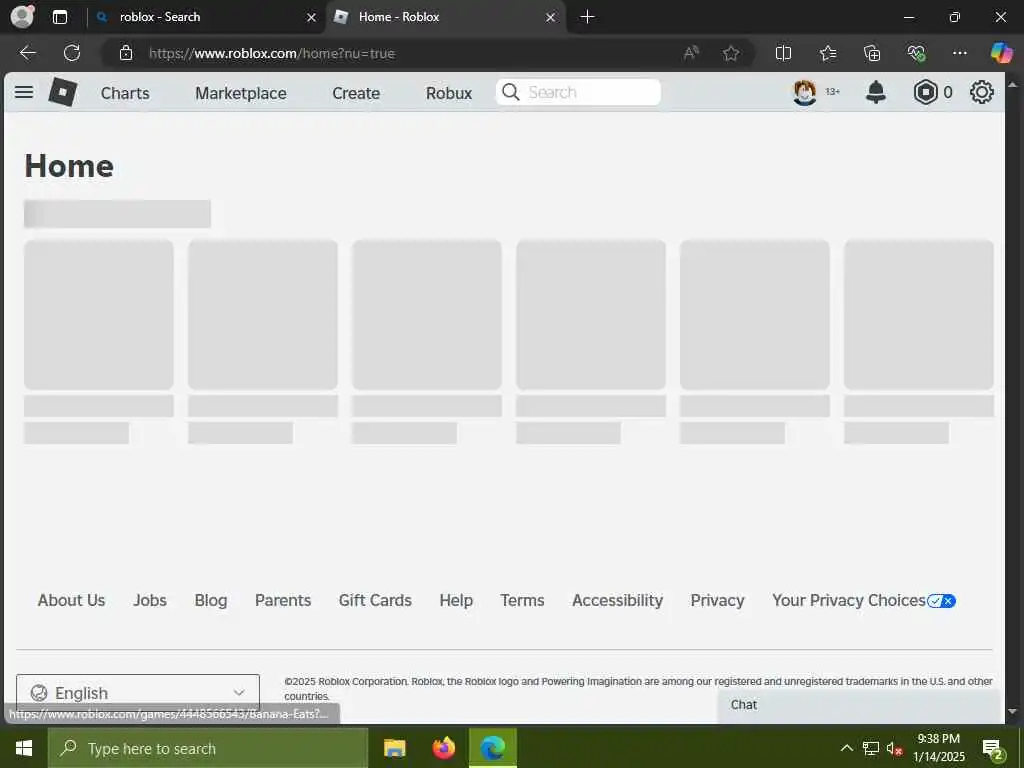Open the Chat panel
1024x768 pixels.
pyautogui.click(x=859, y=706)
